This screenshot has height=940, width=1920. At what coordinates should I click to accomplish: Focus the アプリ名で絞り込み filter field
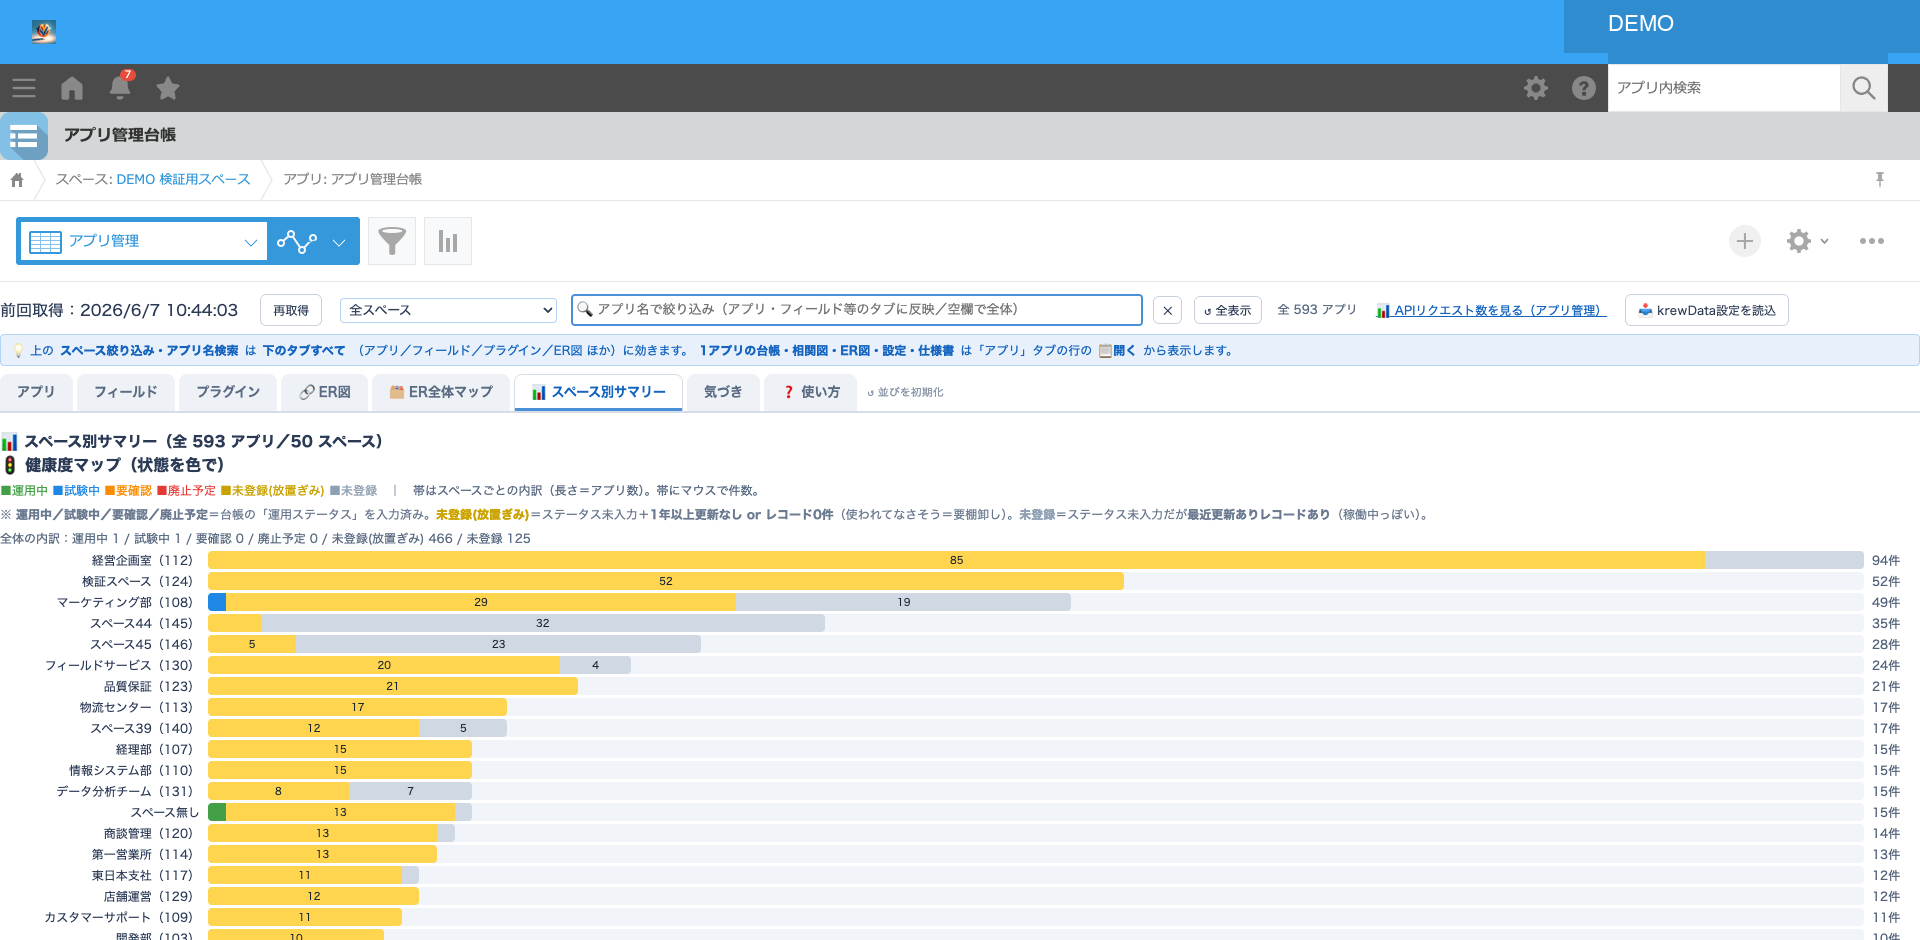[x=857, y=310]
